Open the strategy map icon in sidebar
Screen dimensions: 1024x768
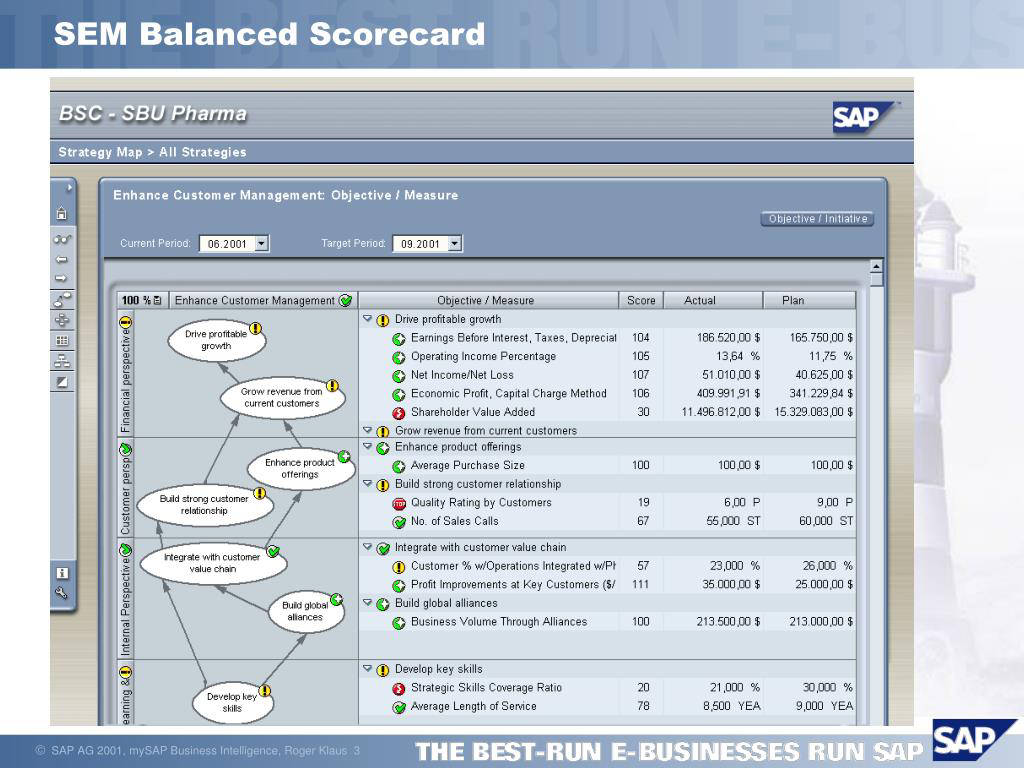(x=62, y=299)
